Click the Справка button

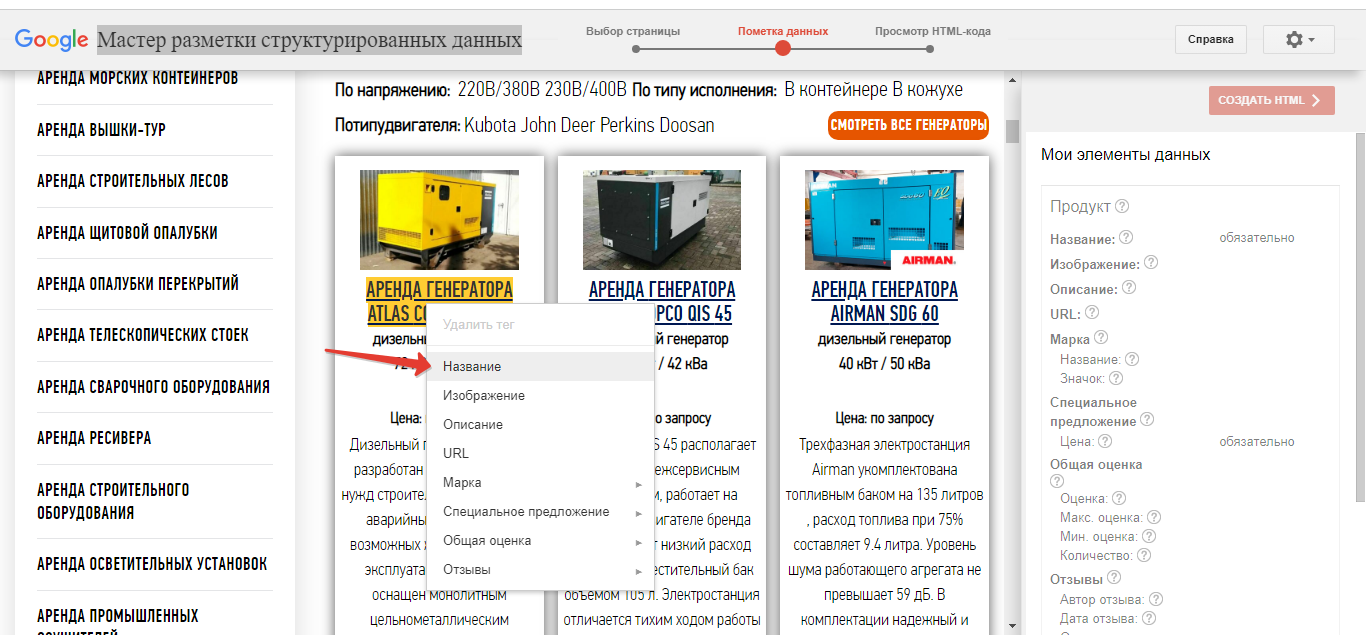[x=1211, y=40]
